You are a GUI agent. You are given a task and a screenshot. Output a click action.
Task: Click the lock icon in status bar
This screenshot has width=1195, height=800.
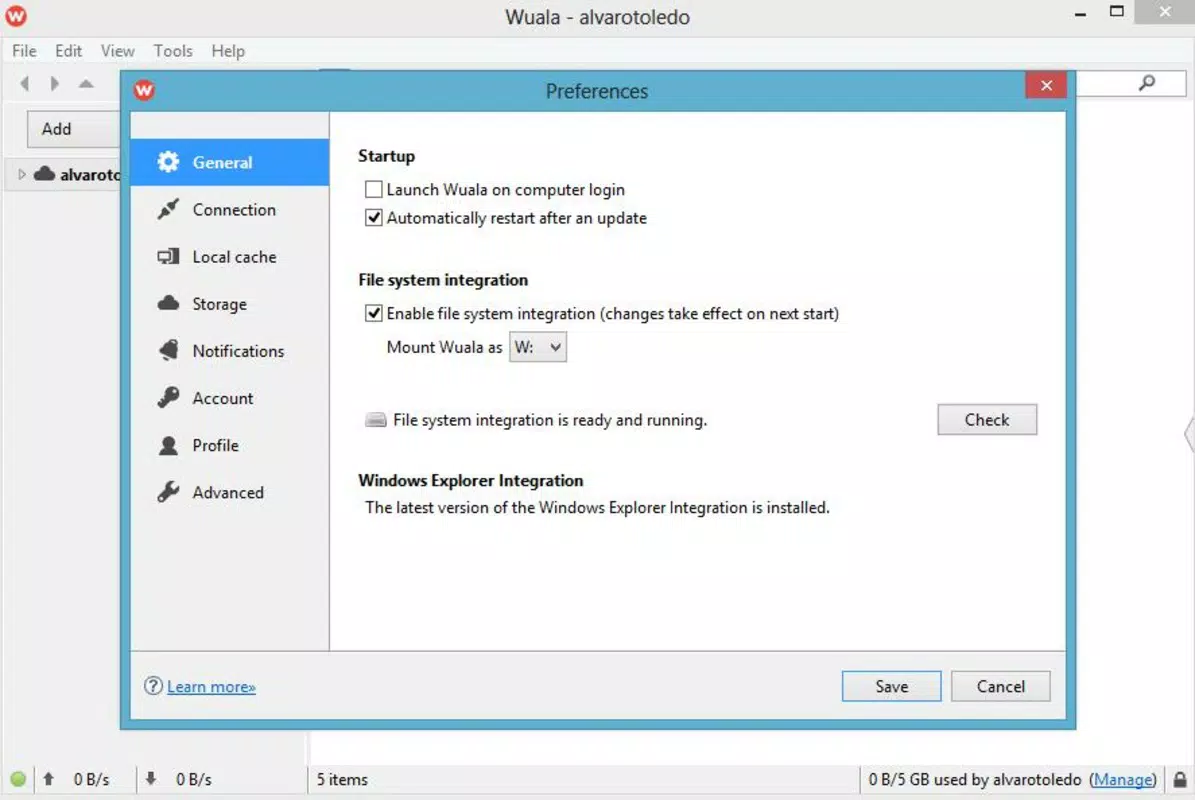tap(1180, 779)
